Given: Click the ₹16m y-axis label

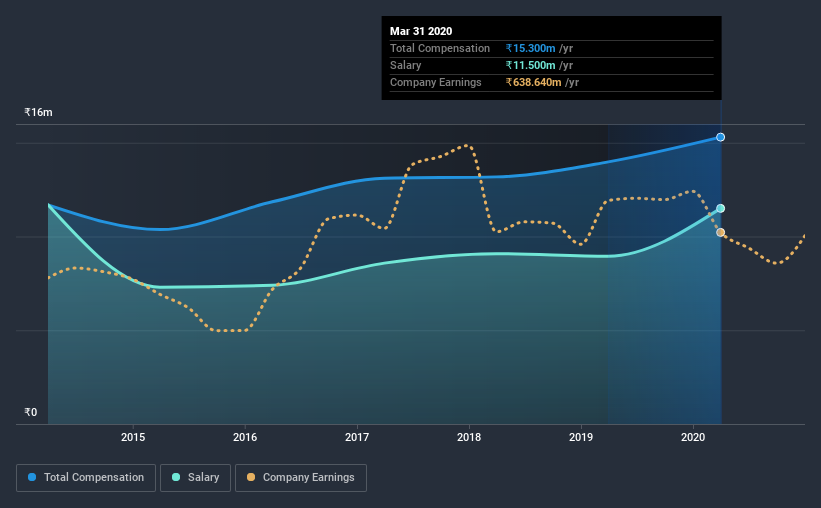Looking at the screenshot, I should click(x=38, y=112).
